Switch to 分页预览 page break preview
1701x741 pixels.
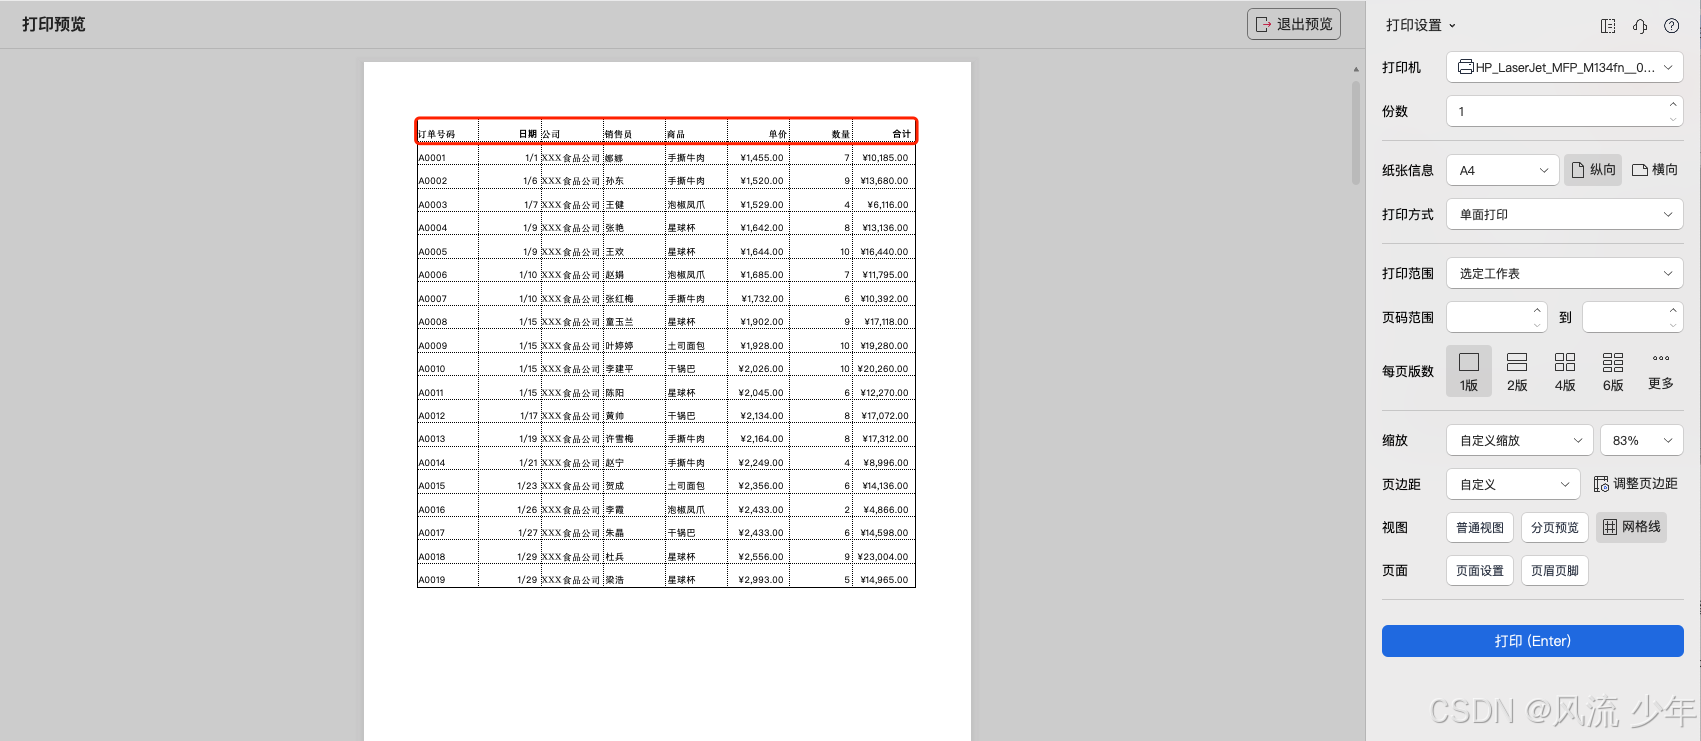click(1555, 527)
